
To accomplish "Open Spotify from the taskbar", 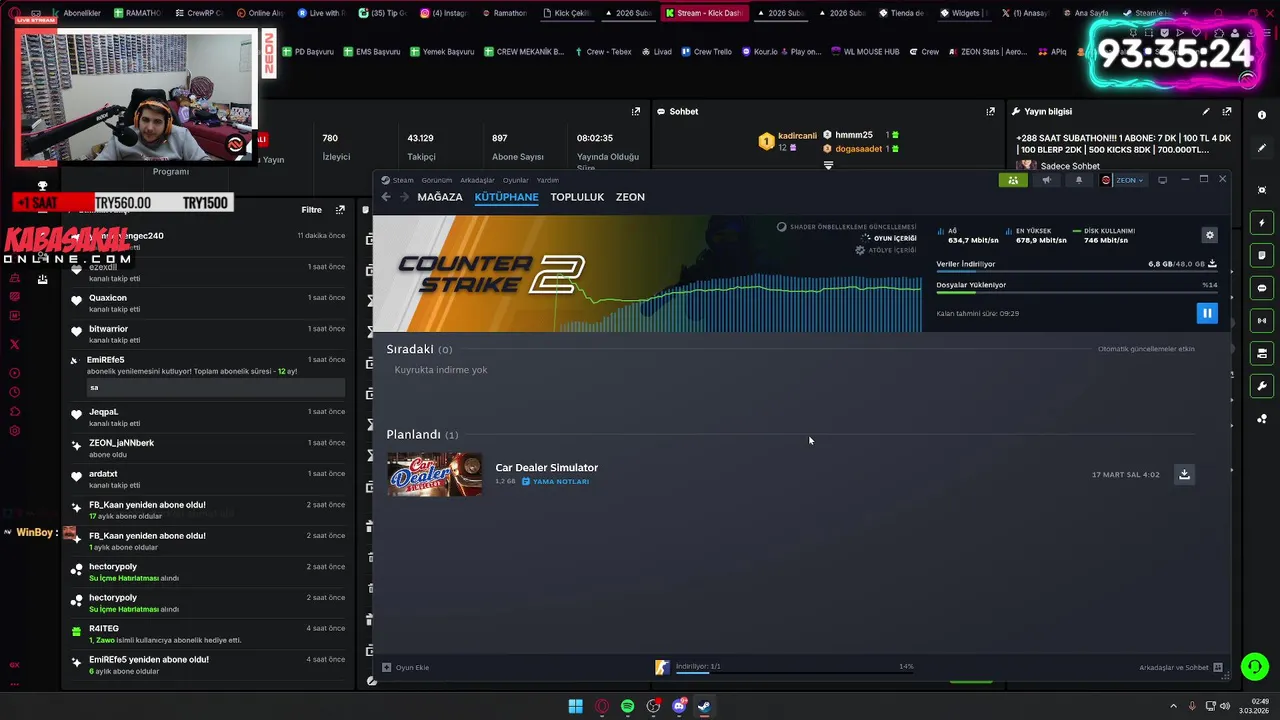I will coord(627,706).
